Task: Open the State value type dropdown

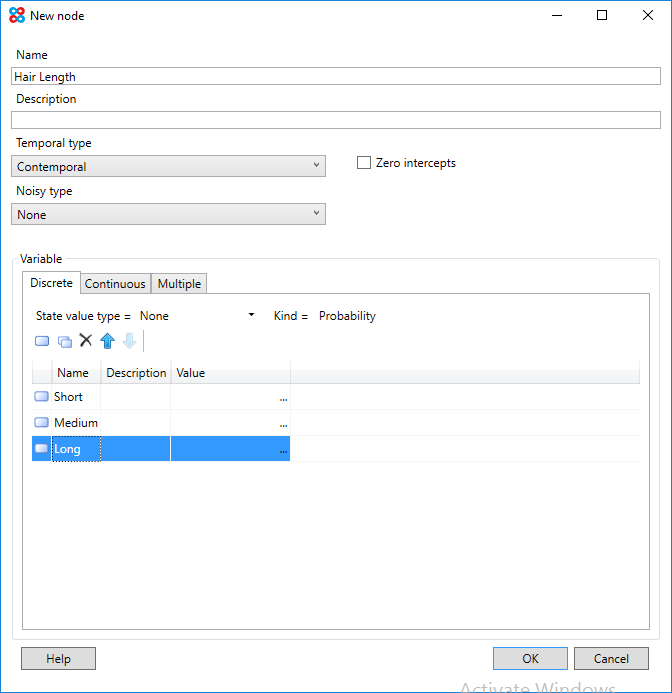Action: click(197, 316)
